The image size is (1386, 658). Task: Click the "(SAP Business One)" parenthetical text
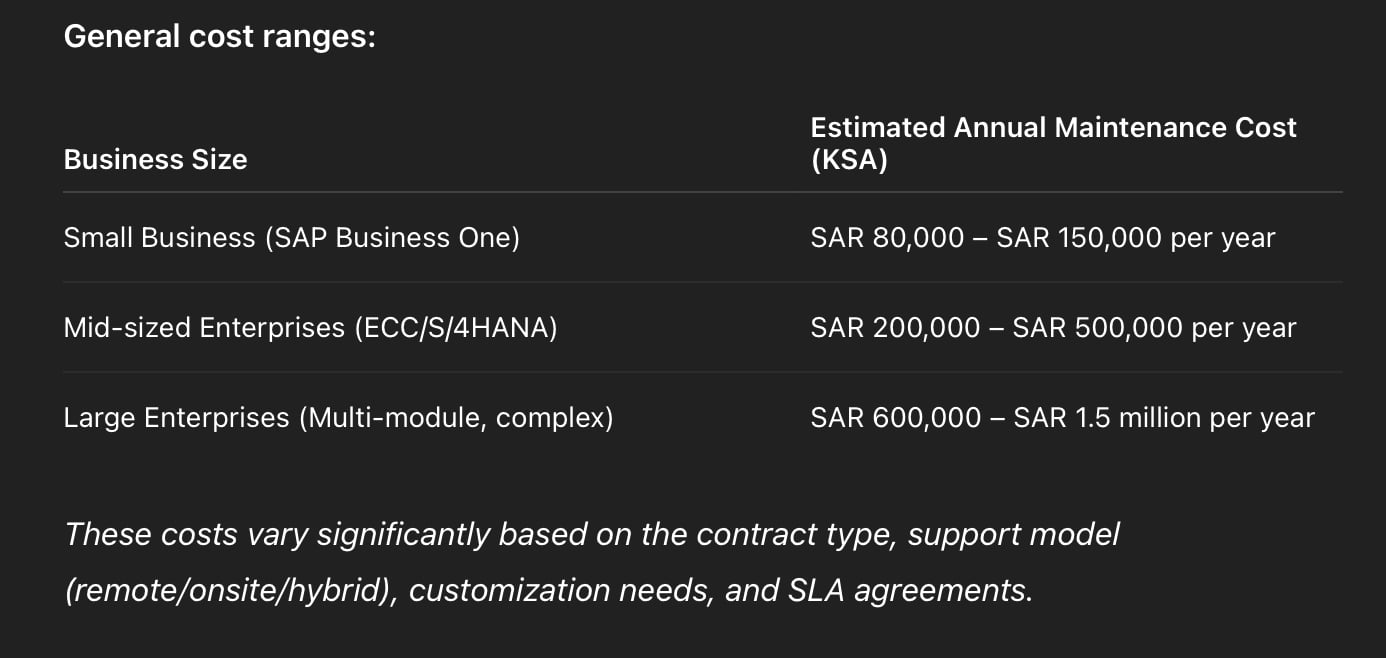click(x=392, y=238)
